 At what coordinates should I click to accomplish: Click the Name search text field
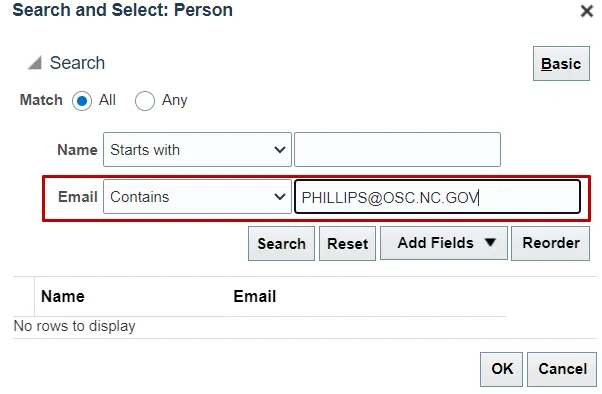click(x=397, y=150)
